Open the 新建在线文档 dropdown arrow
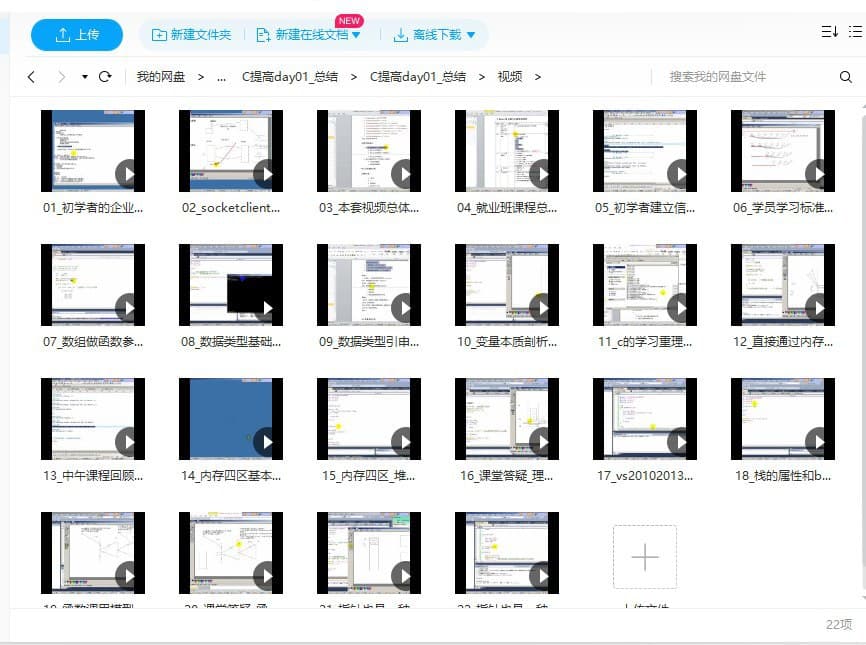 coord(355,33)
